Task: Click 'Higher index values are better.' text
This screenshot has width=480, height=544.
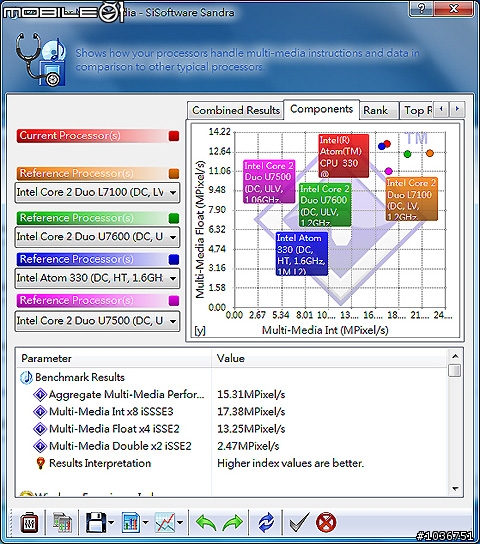Action: (x=290, y=463)
